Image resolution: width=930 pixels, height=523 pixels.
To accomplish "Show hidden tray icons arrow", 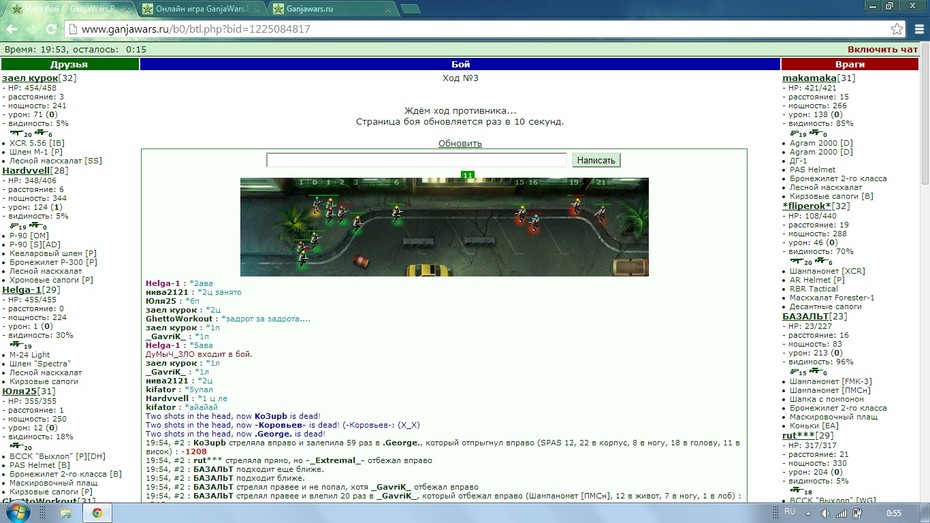I will coord(808,514).
